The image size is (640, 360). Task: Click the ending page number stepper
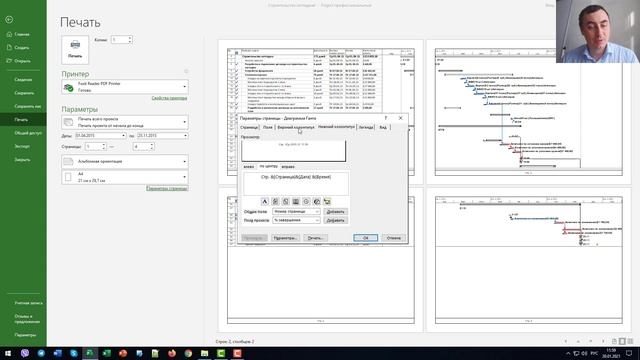pos(152,146)
